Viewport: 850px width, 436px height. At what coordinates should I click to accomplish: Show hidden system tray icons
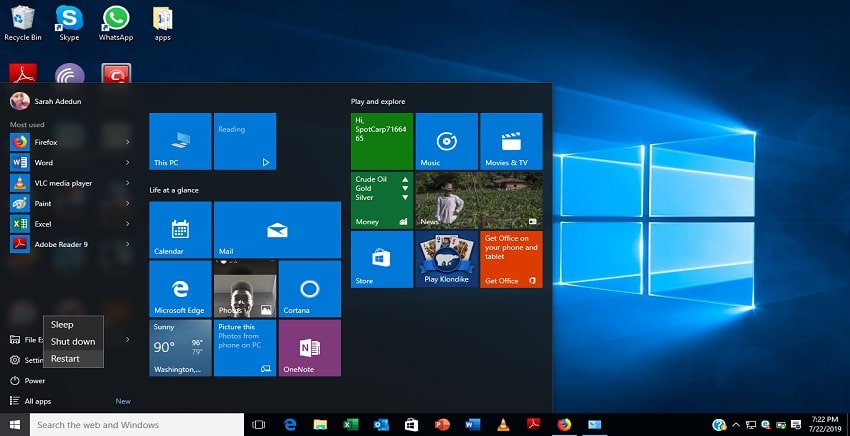tap(736, 425)
